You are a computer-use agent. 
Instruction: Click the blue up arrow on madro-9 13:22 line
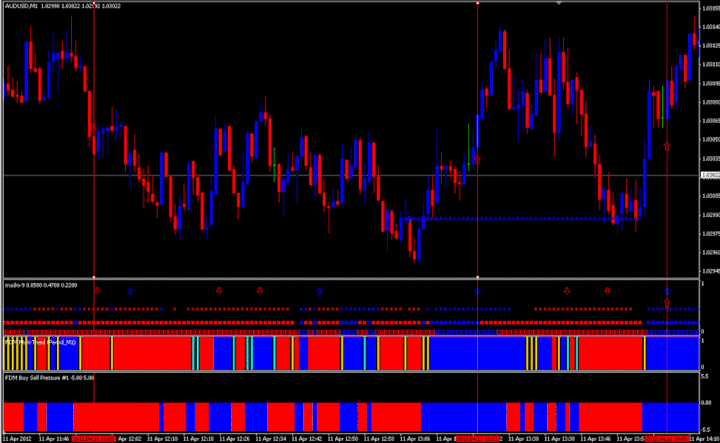[x=478, y=291]
